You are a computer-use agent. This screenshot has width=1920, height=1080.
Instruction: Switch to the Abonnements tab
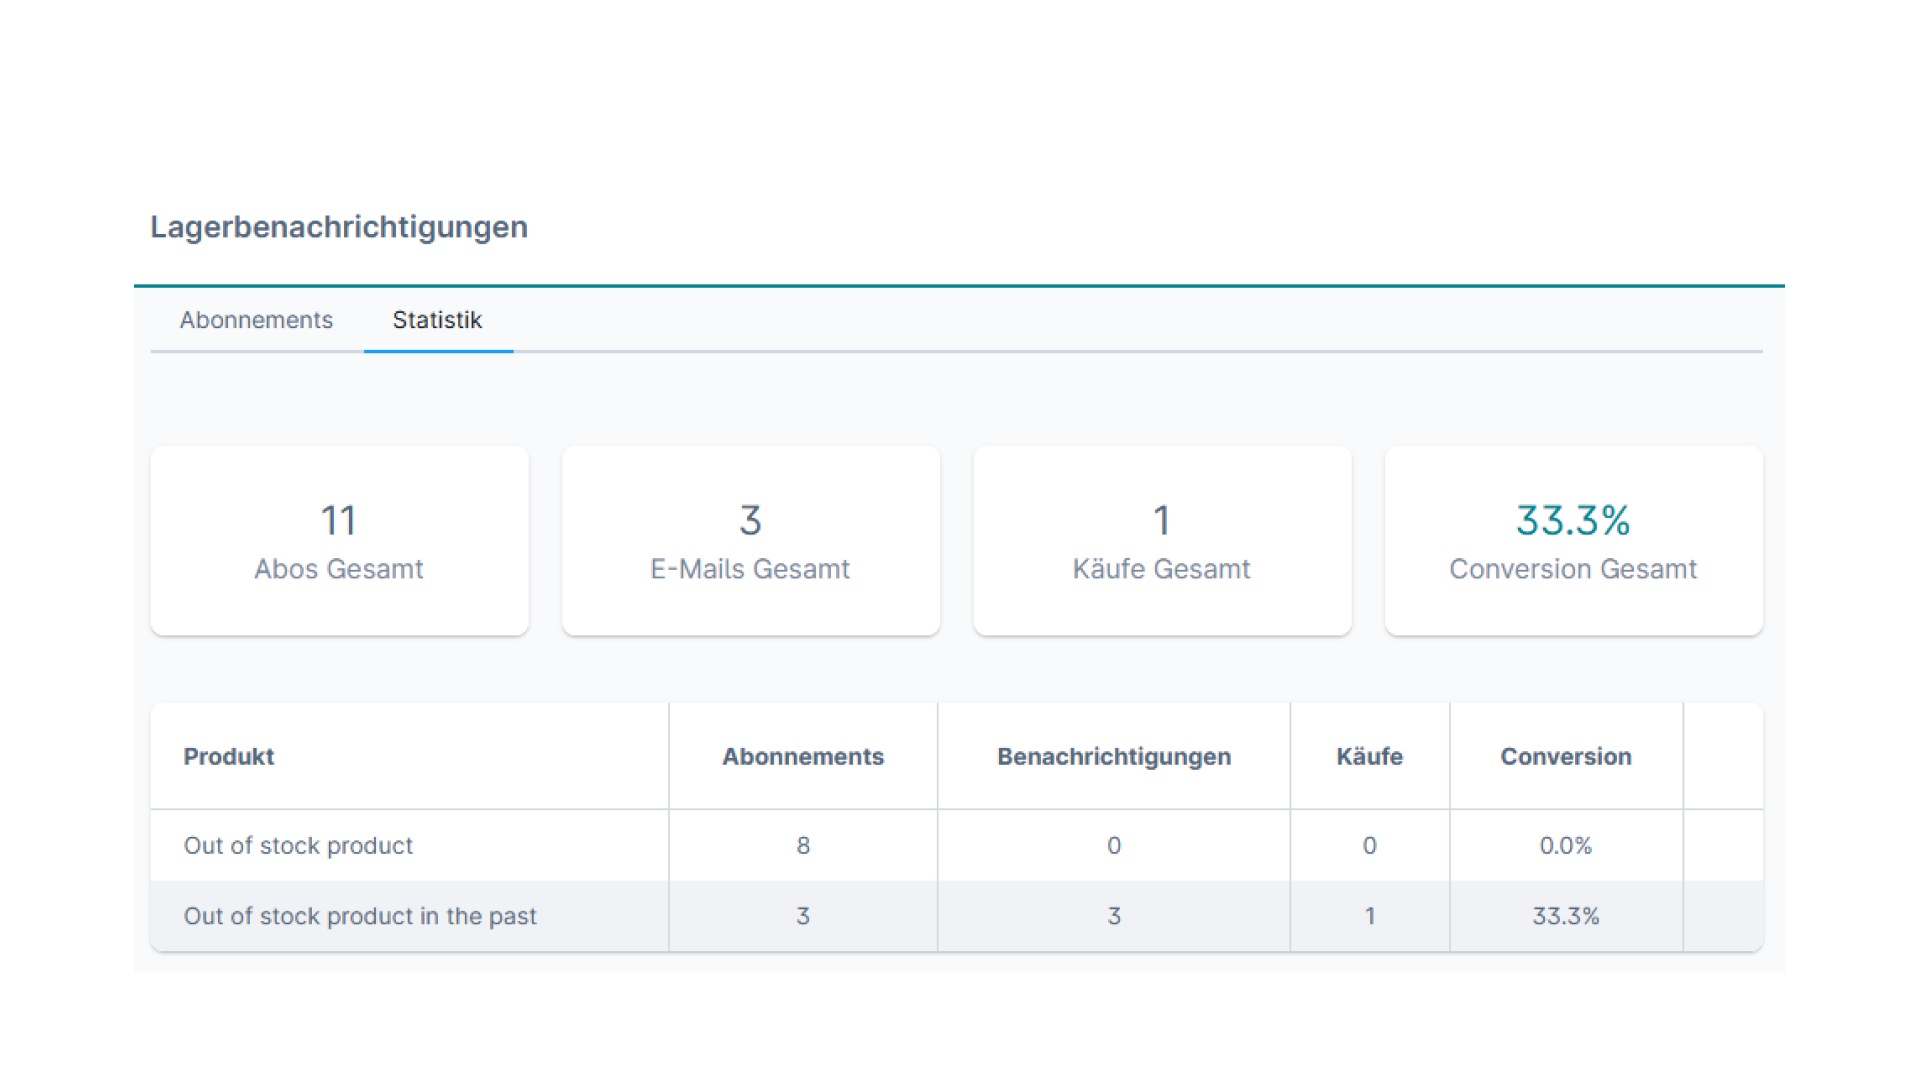click(x=256, y=320)
